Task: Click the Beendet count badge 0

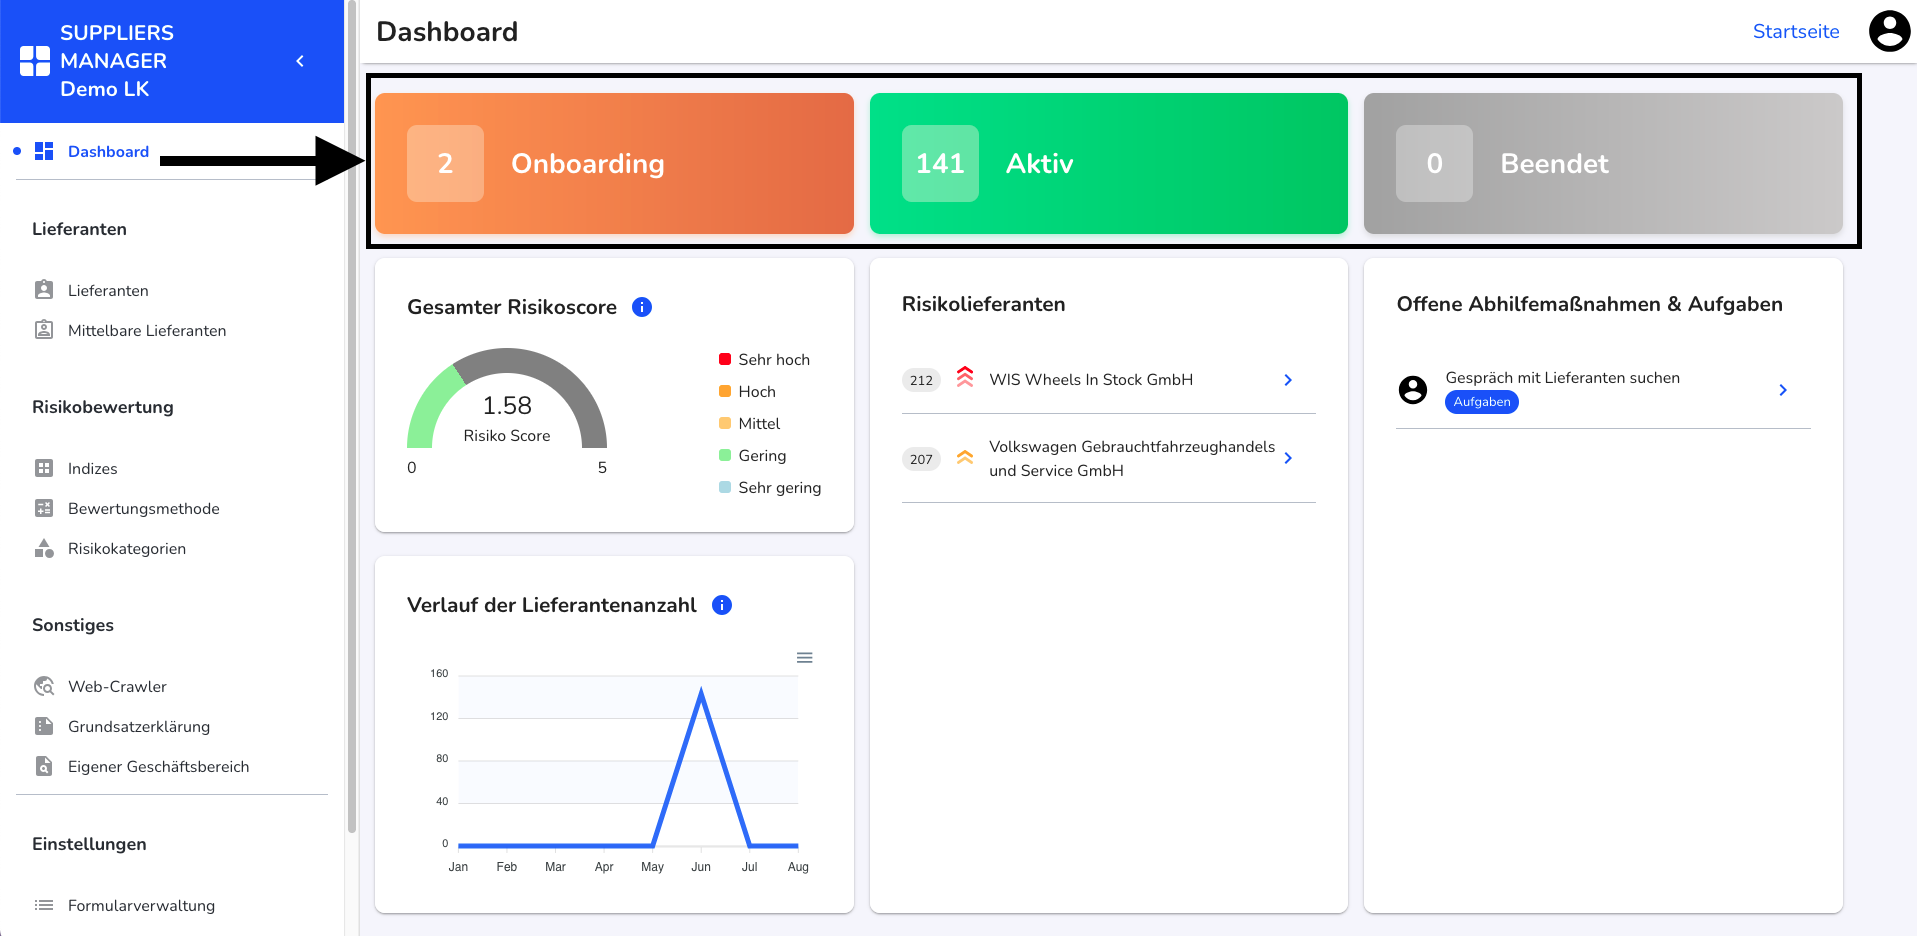Action: coord(1434,163)
